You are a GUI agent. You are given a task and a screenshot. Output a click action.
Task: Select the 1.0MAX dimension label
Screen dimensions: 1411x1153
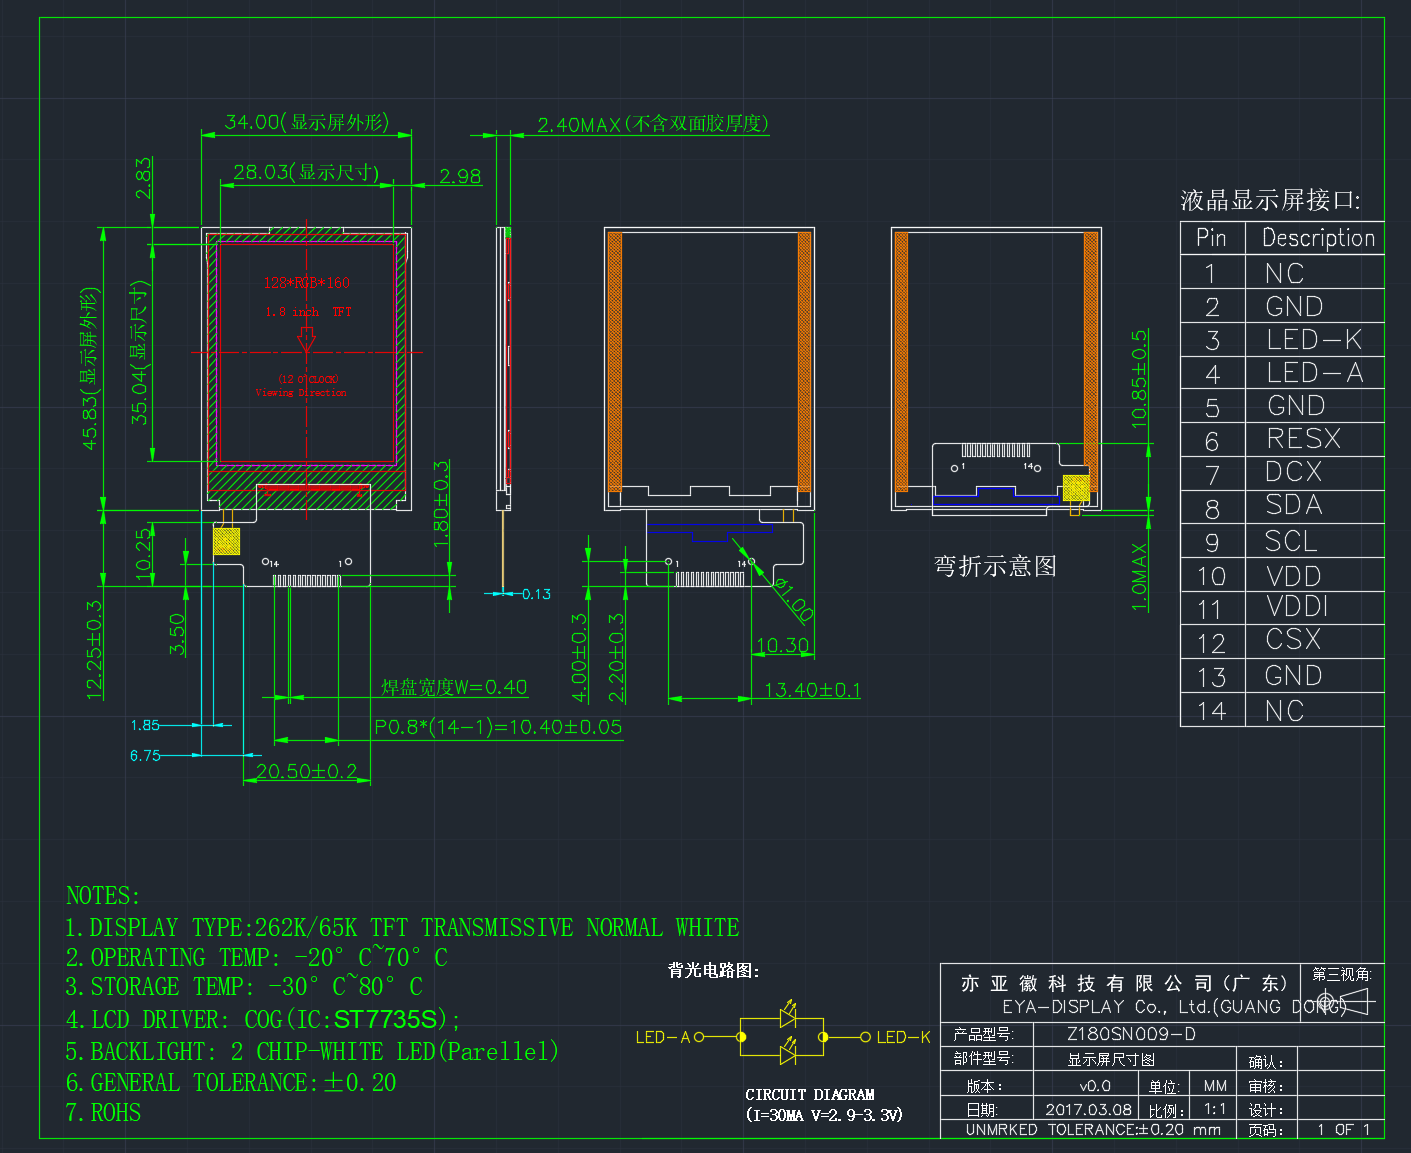[x=1140, y=577]
